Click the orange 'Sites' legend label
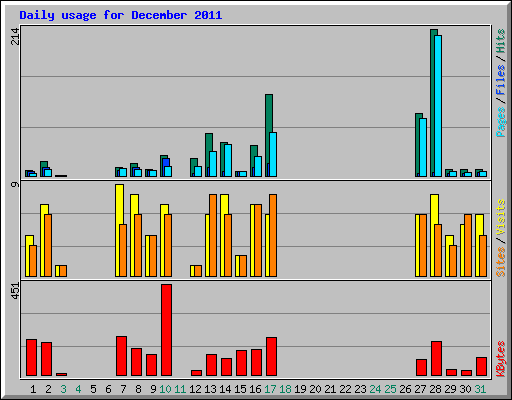Viewport: 512px width, 400px height. point(500,262)
